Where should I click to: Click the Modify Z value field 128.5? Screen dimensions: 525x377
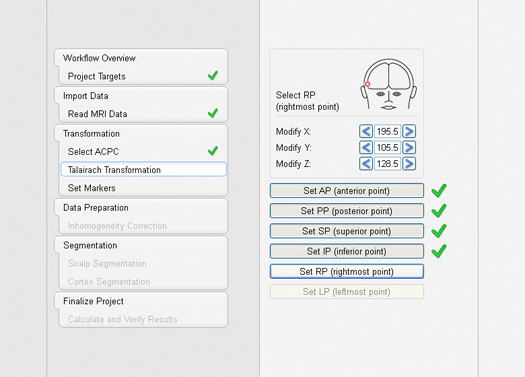(x=388, y=164)
